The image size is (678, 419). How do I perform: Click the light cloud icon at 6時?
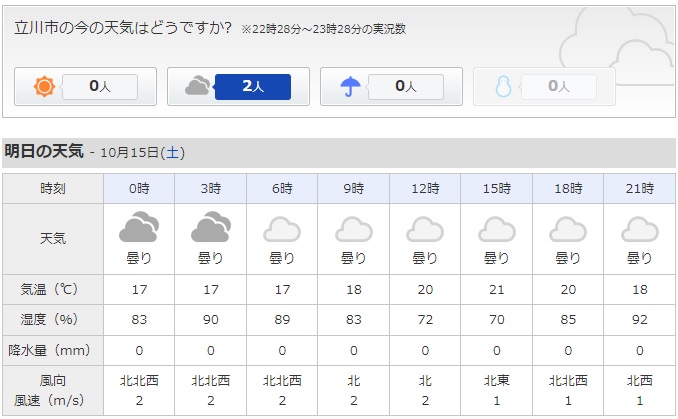coord(282,229)
